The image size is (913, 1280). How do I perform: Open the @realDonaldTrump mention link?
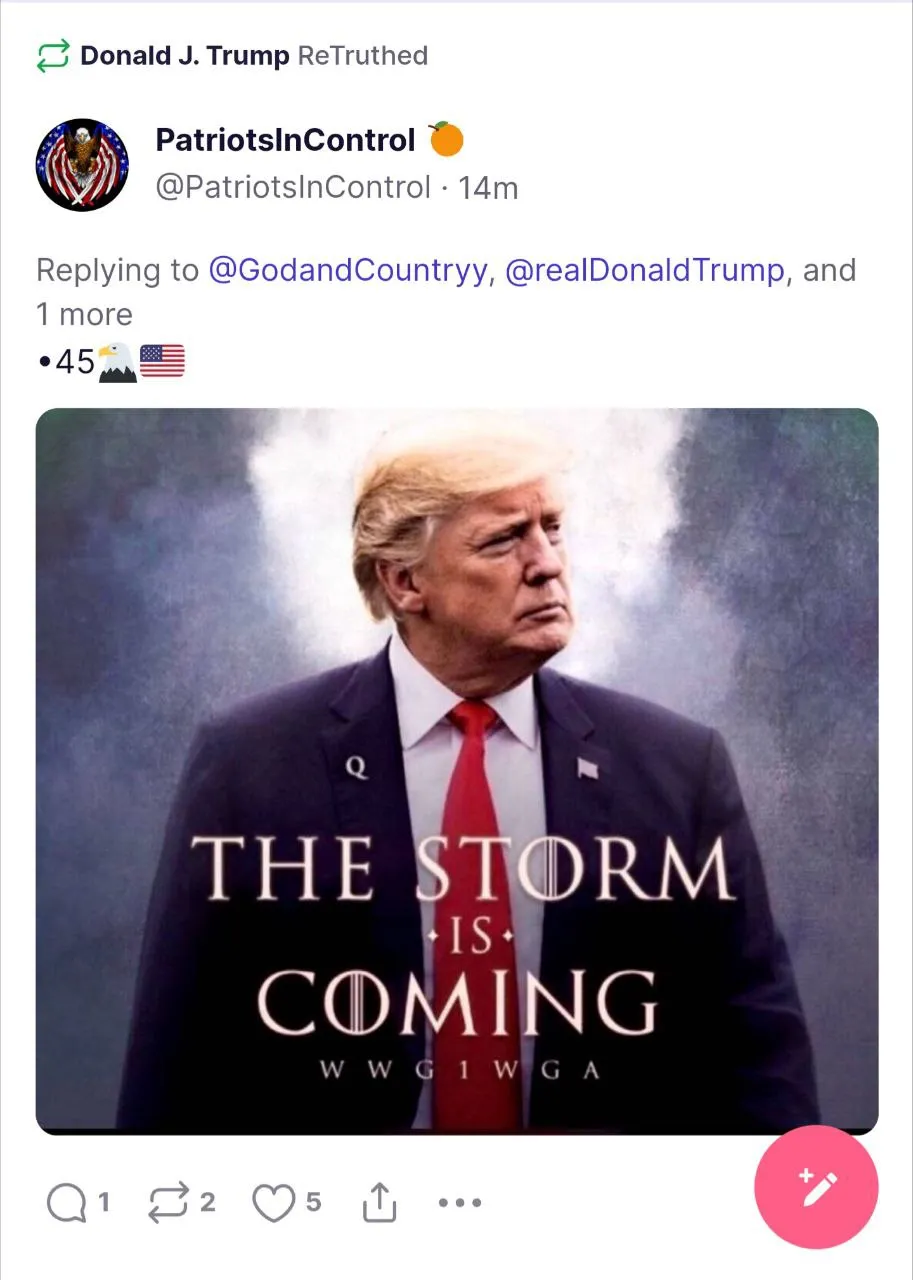[x=645, y=271]
